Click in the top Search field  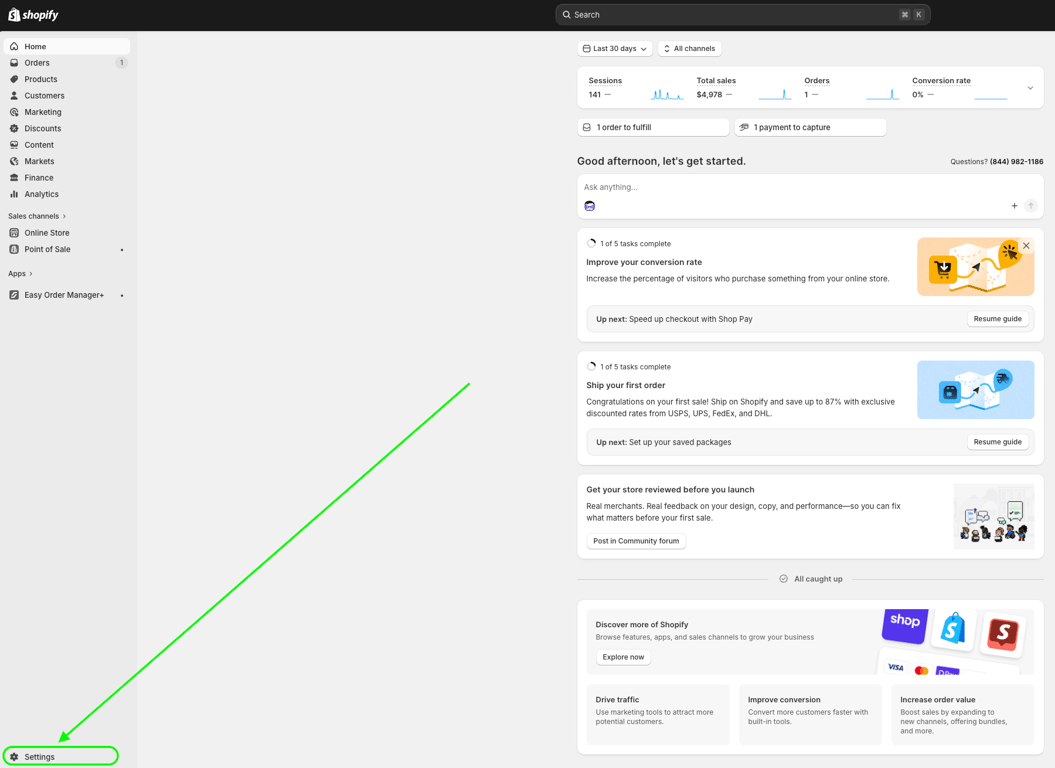(743, 15)
